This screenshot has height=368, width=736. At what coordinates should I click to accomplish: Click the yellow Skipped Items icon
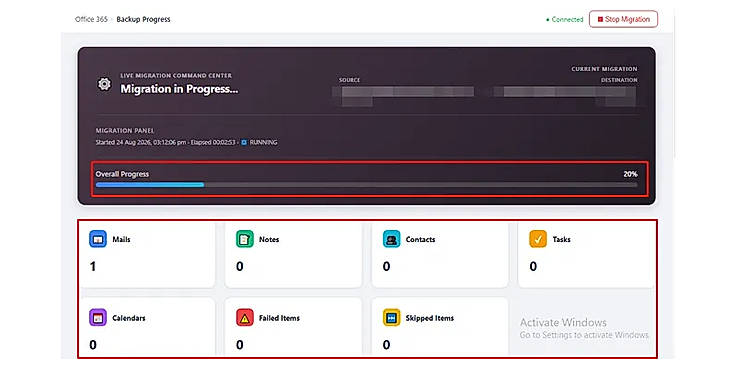[391, 318]
